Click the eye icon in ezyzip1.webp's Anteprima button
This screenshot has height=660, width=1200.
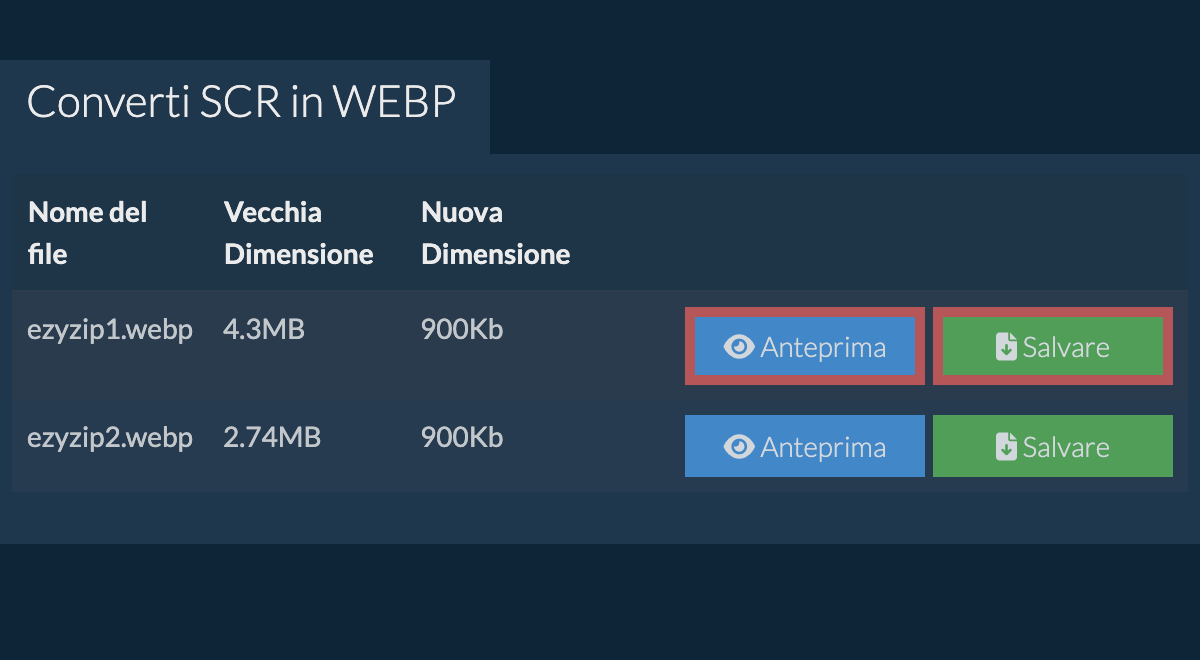click(738, 347)
